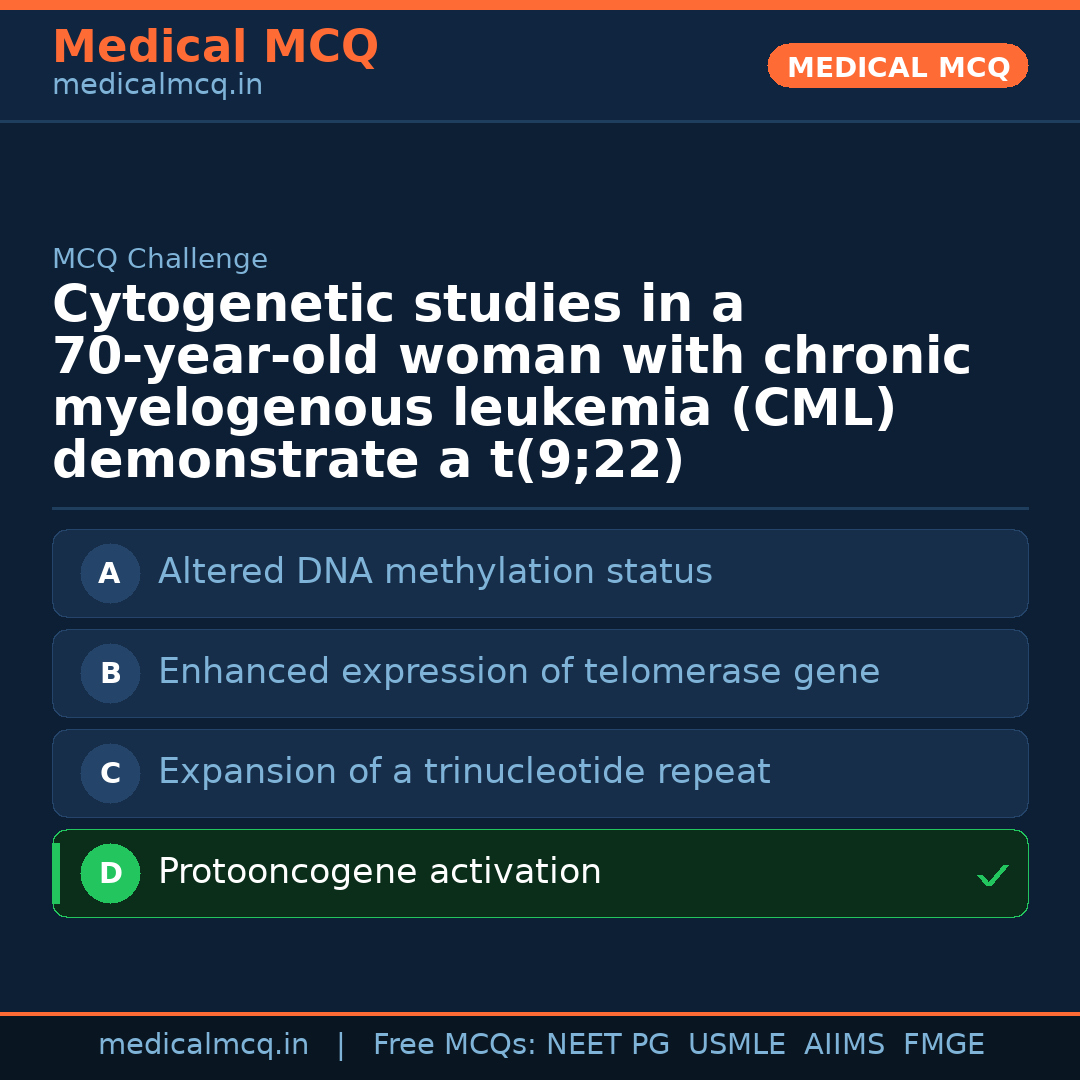Viewport: 1080px width, 1080px height.
Task: Click the green checkmark on option D
Action: pyautogui.click(x=992, y=876)
